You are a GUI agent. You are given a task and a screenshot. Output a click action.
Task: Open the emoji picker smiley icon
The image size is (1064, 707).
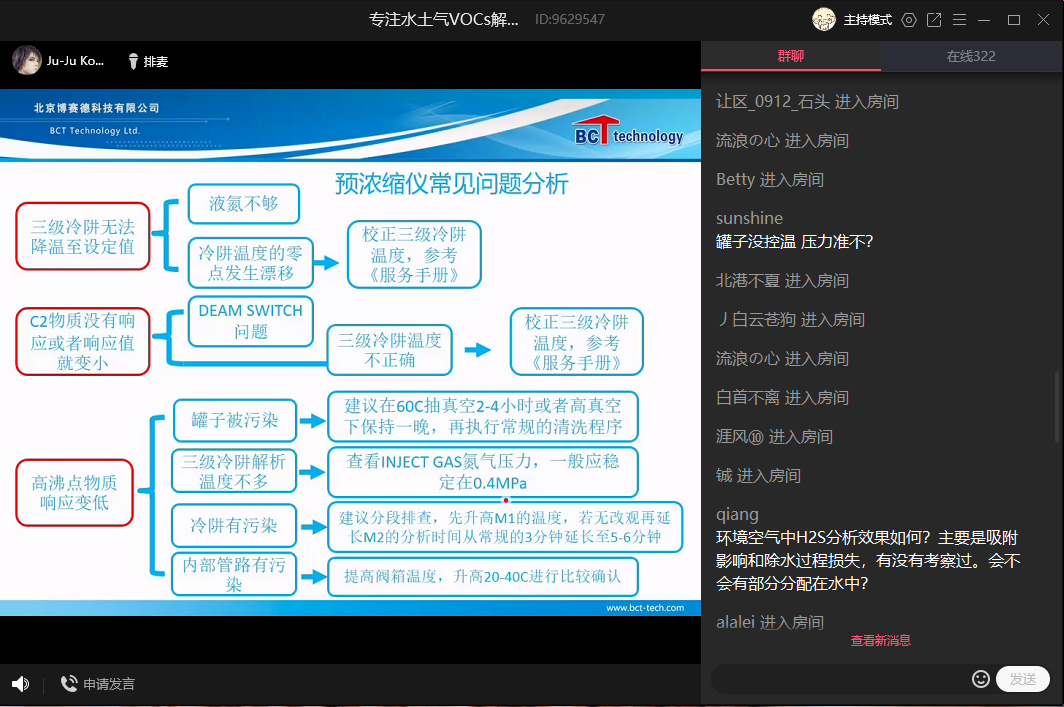pos(981,679)
